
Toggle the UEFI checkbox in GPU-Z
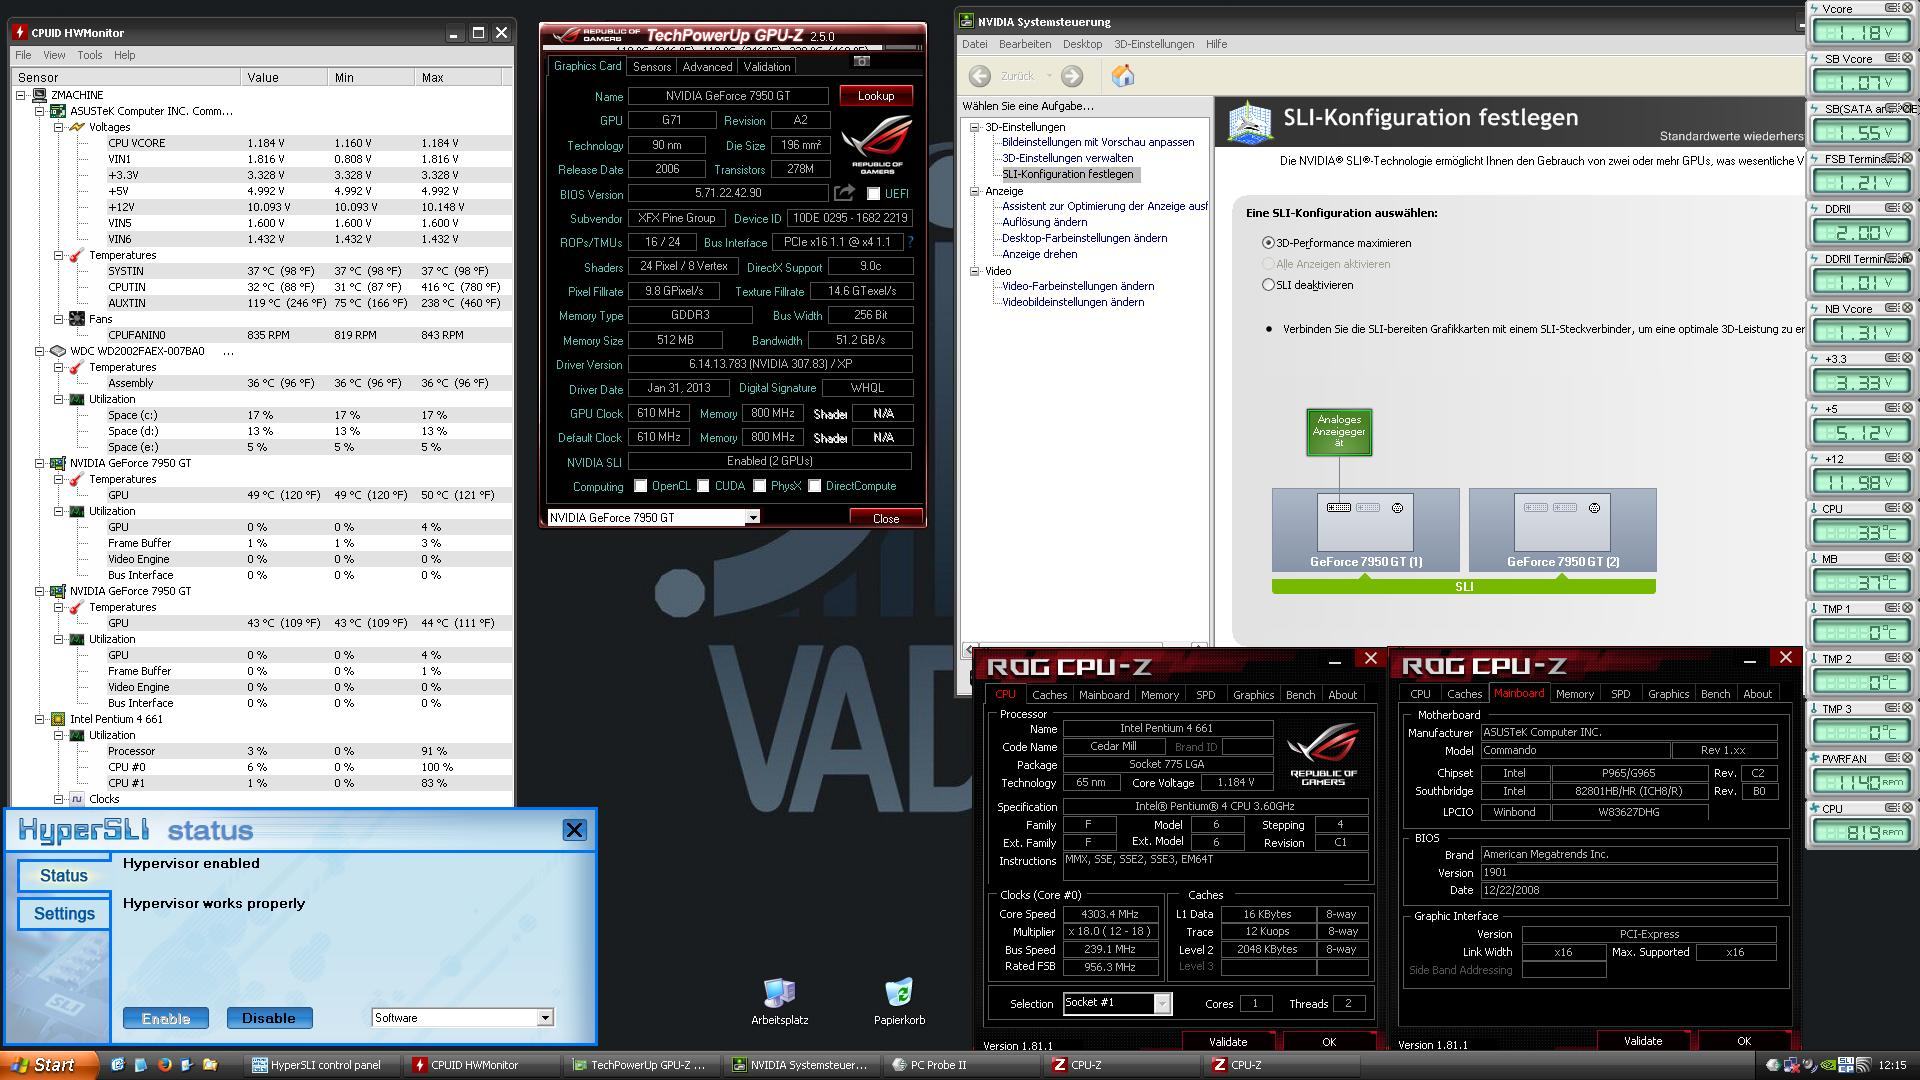point(873,194)
